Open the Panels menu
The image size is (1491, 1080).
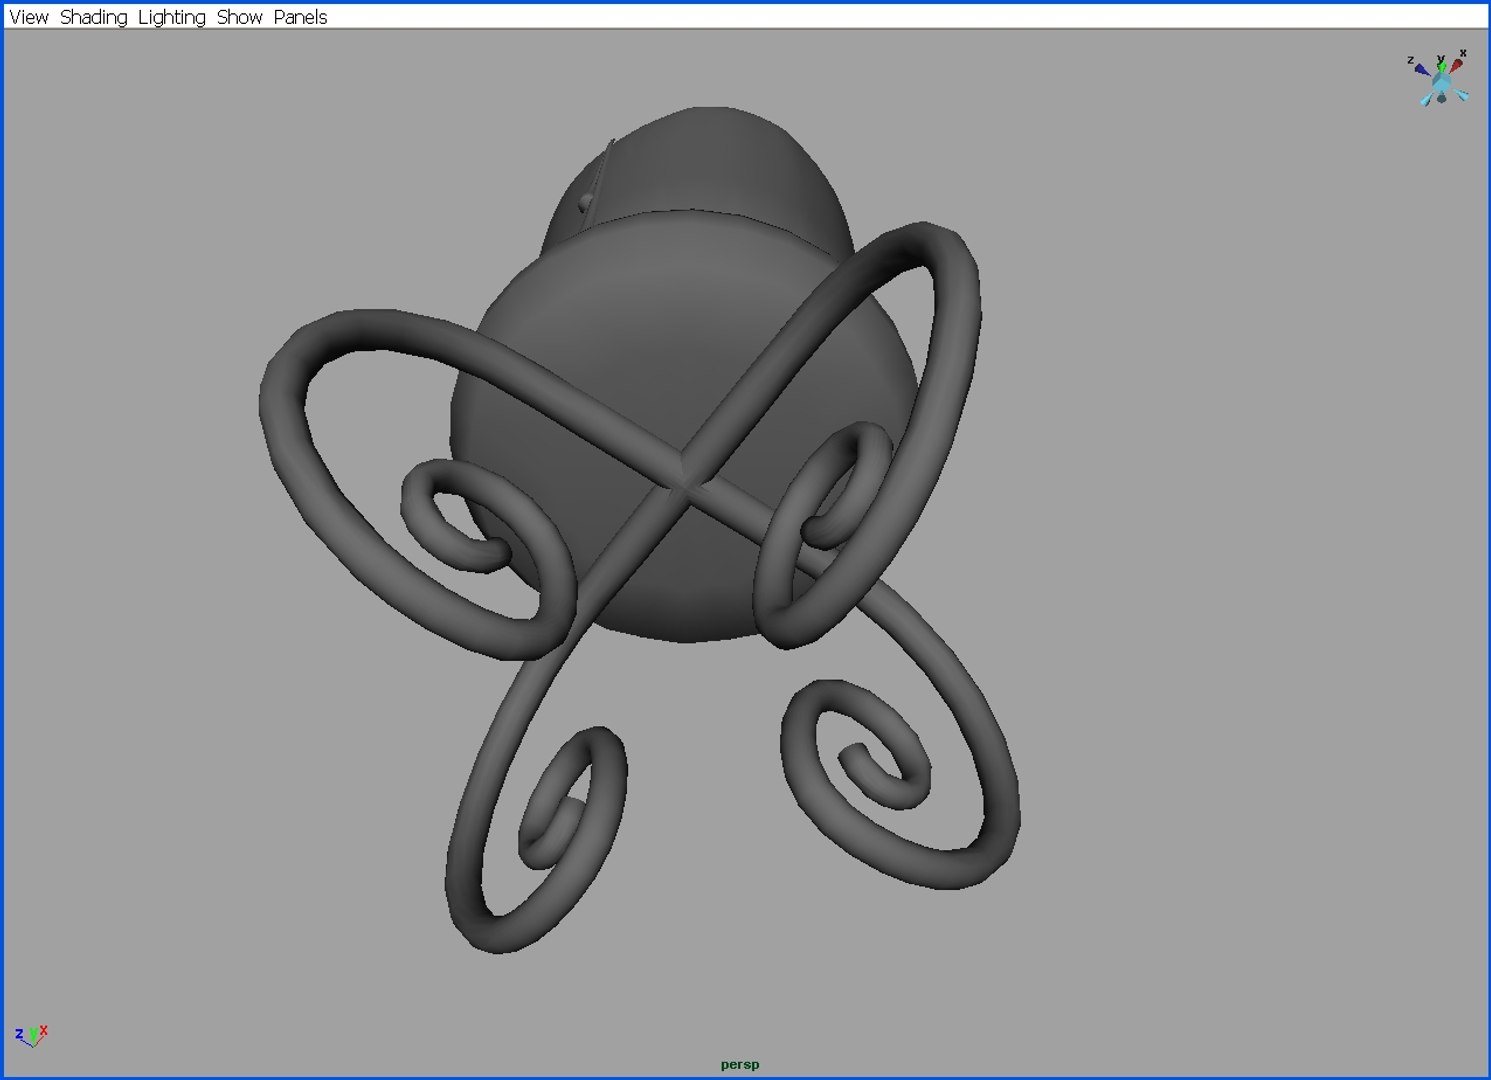click(300, 17)
